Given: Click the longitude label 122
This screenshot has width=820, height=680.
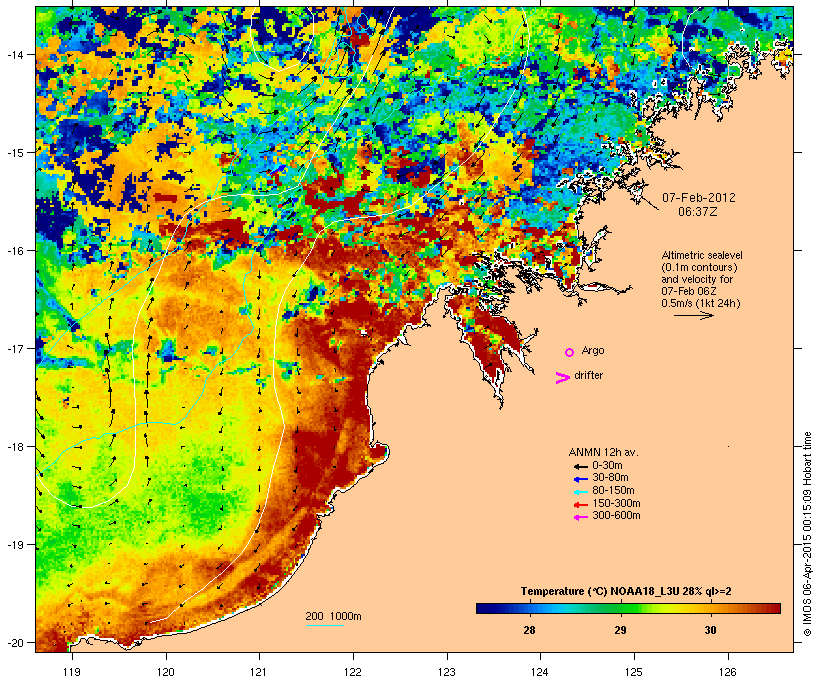Looking at the screenshot, I should pos(353,672).
